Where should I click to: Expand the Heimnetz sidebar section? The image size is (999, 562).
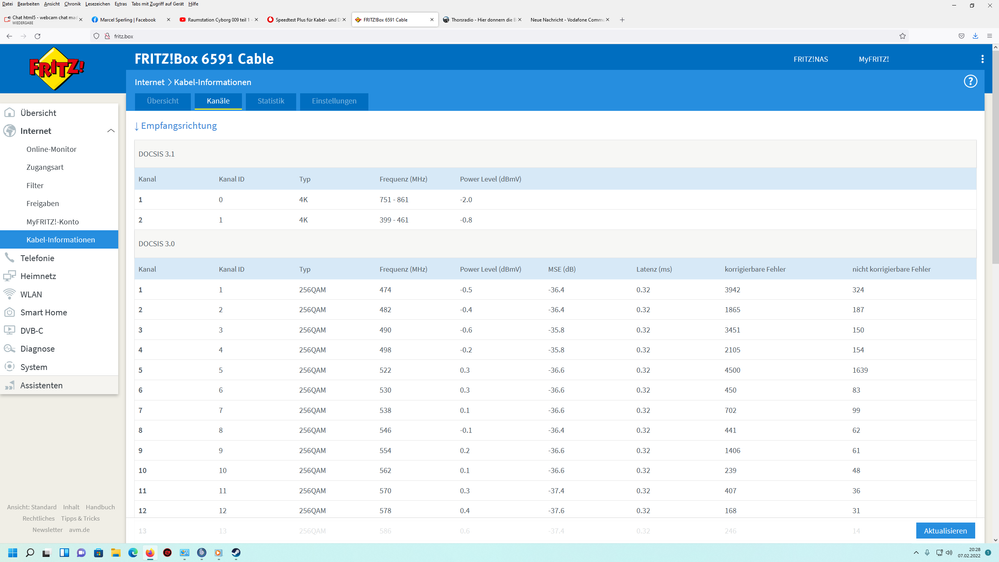[x=38, y=276]
